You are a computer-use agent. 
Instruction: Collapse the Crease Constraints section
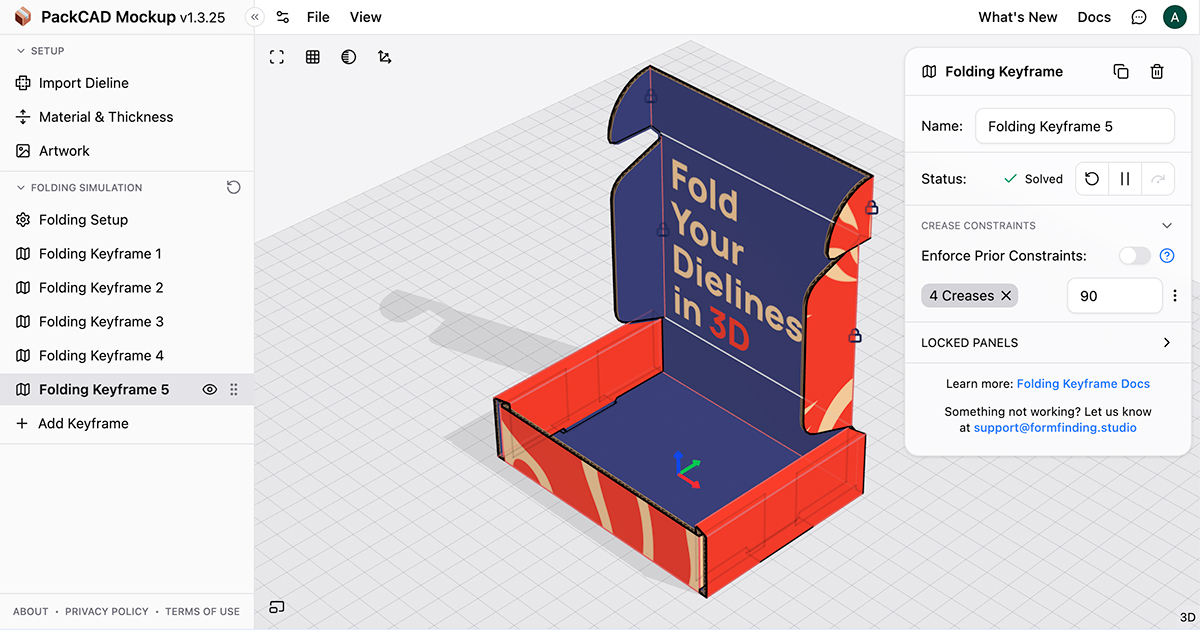coord(1166,225)
